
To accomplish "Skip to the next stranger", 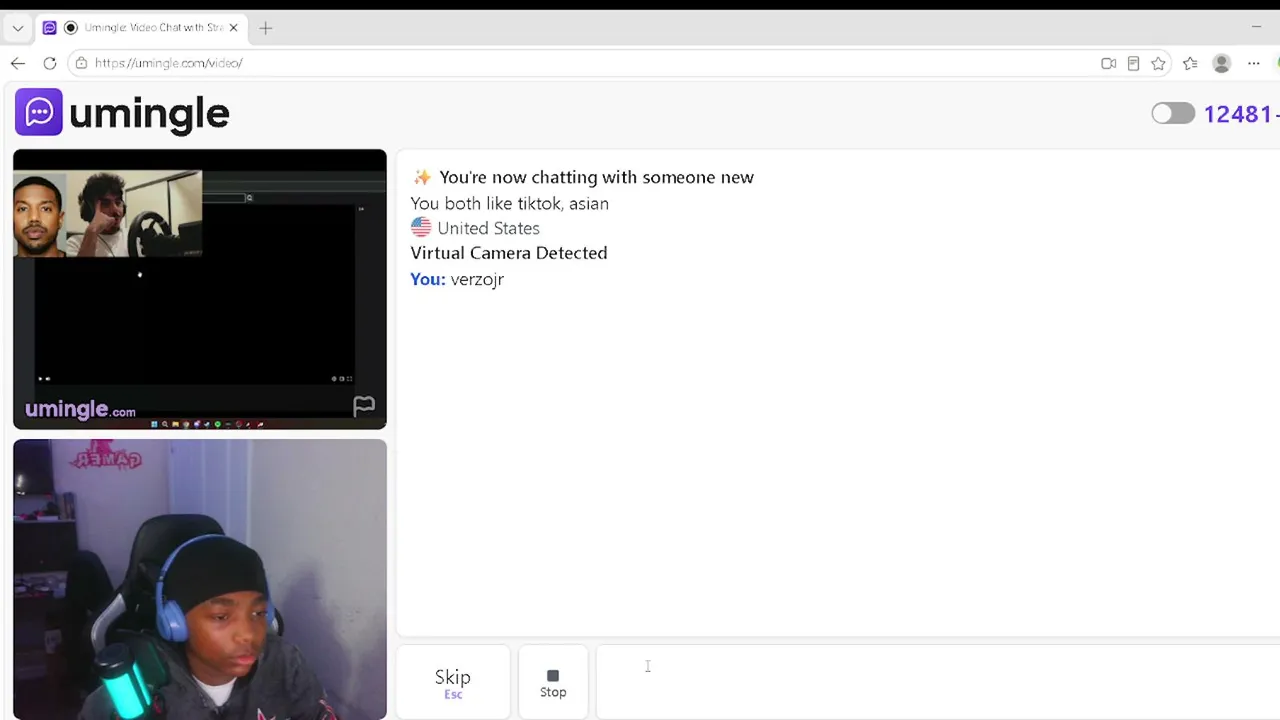I will pyautogui.click(x=453, y=682).
